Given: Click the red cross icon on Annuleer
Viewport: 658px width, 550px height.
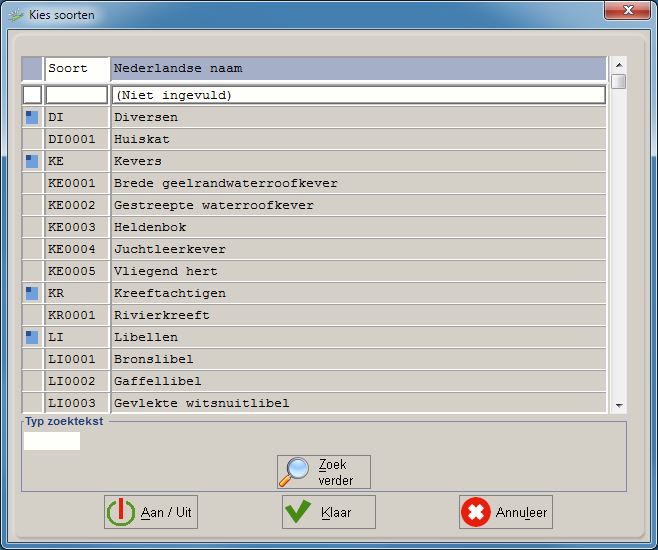Looking at the screenshot, I should (x=476, y=512).
